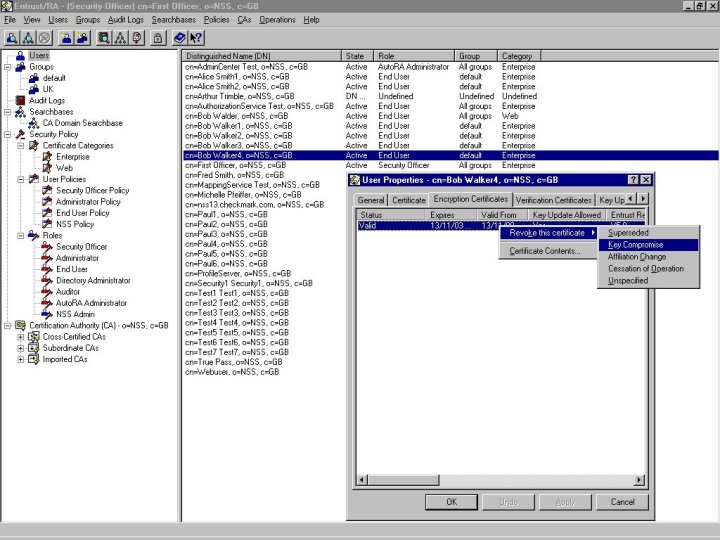Activate the context help pointer icon
The width and height of the screenshot is (720, 540).
[196, 38]
